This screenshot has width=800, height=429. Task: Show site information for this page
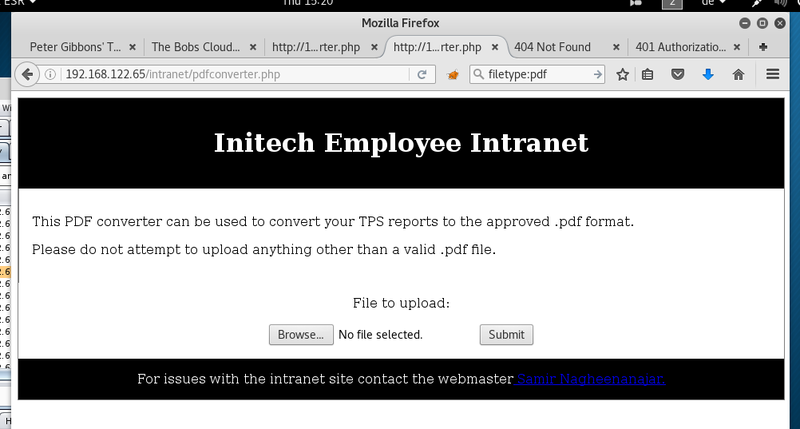coord(51,74)
